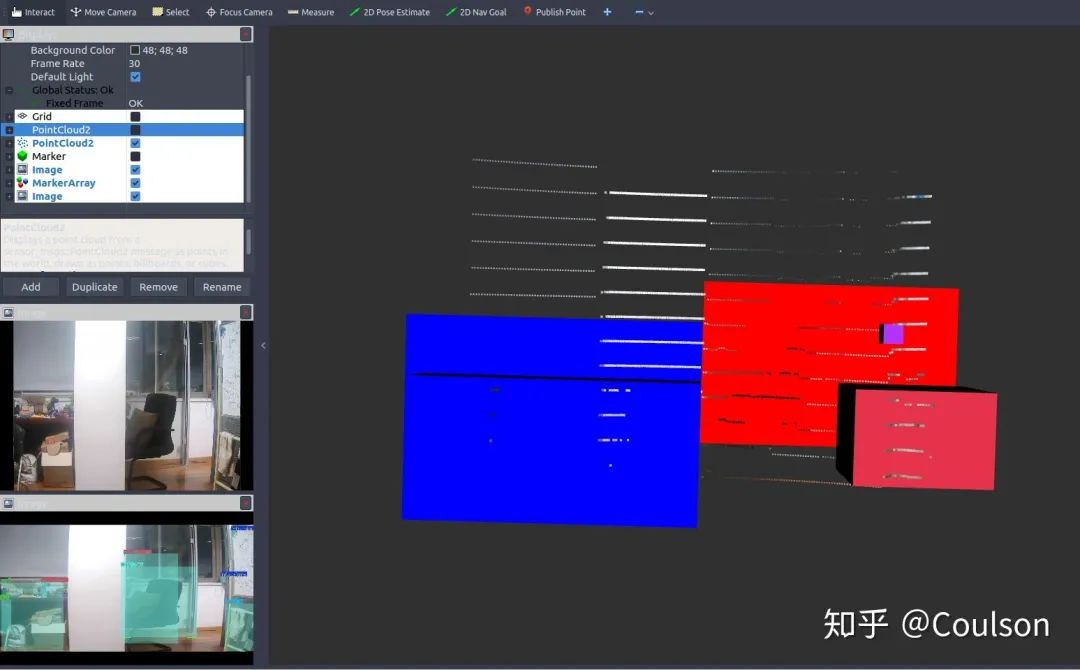
Task: Collapse the Global Status tree node
Action: 9,90
